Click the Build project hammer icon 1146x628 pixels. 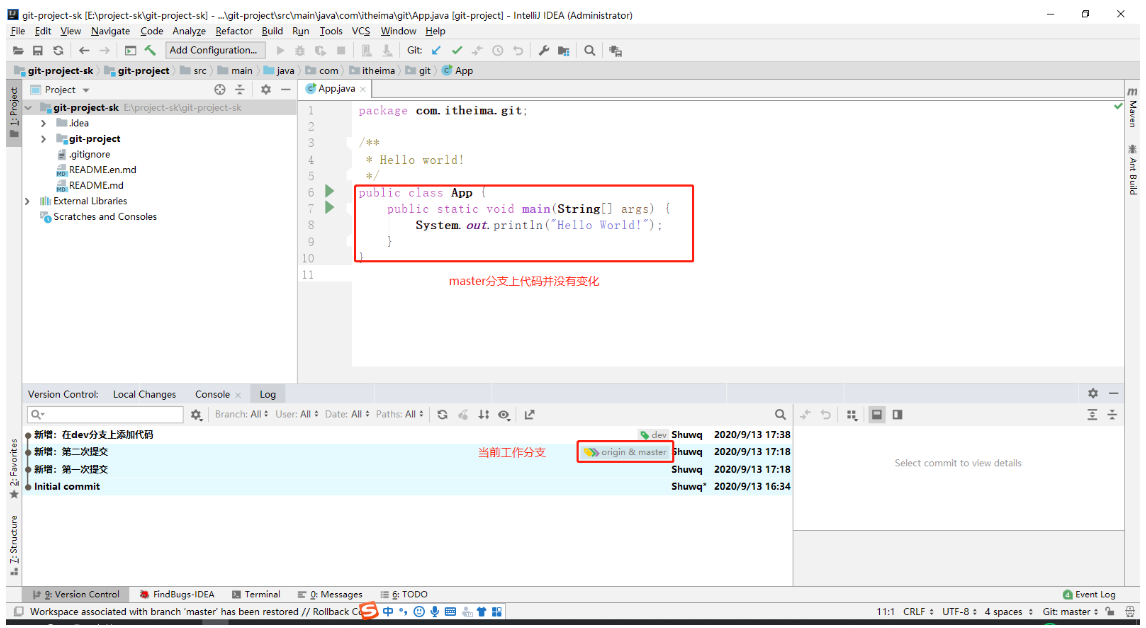tap(150, 50)
